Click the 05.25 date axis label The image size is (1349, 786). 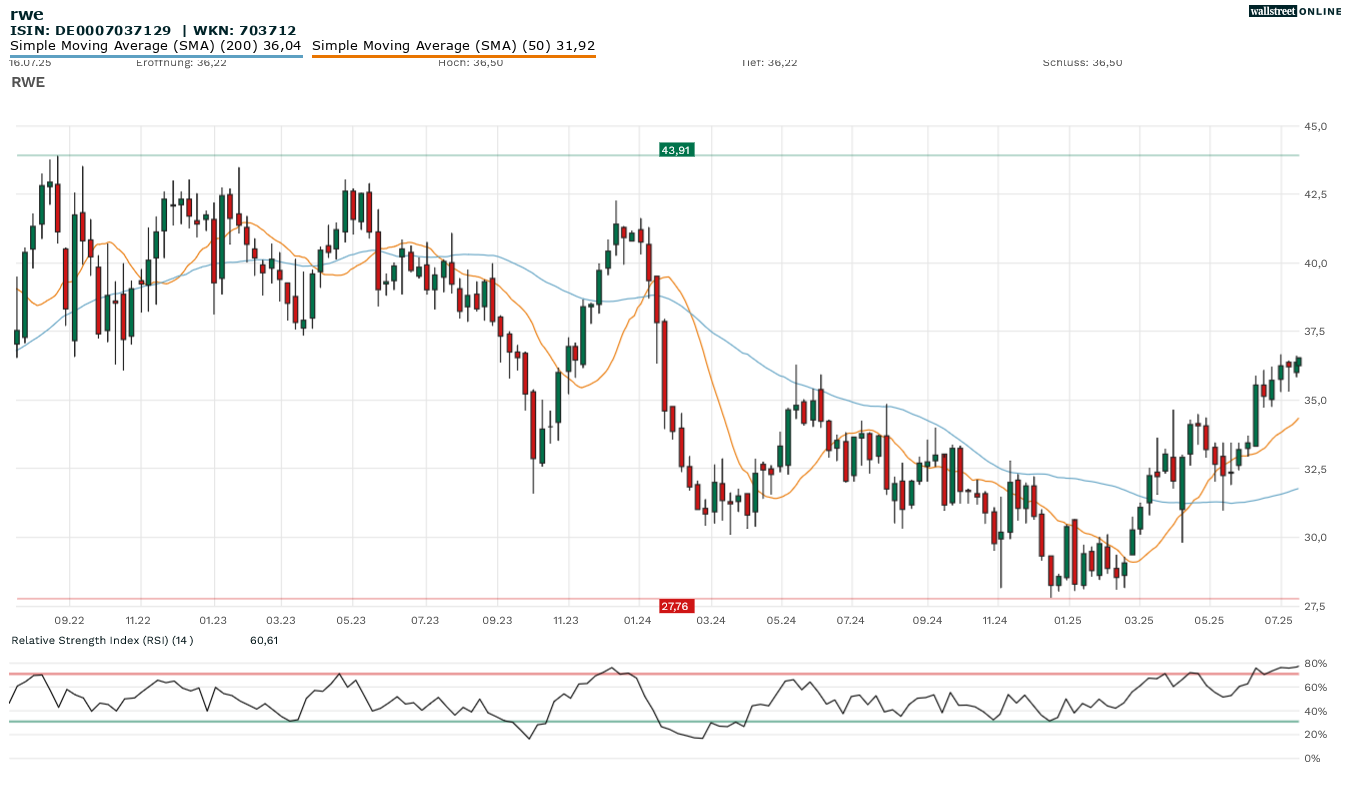[1210, 621]
